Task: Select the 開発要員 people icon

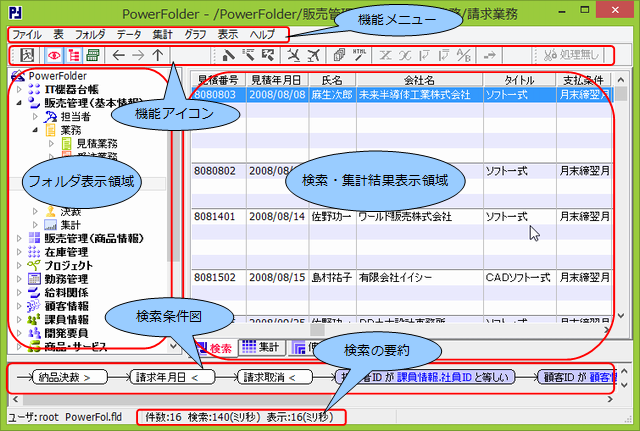Action: (34, 333)
